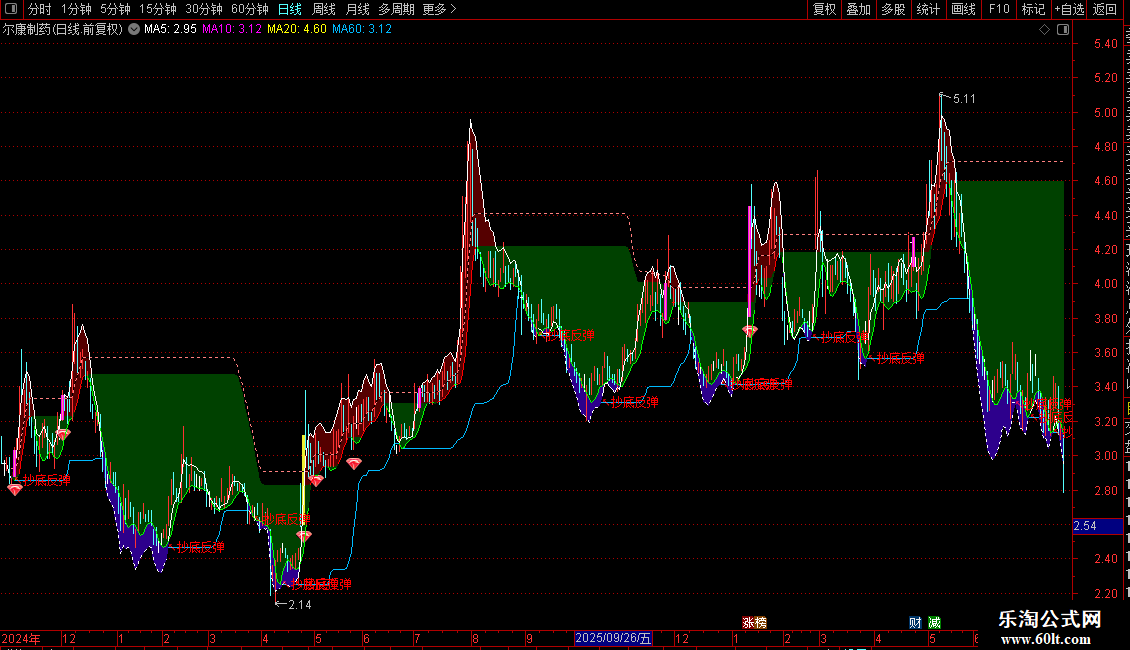The image size is (1130, 650).
Task: Expand the 更多 periods menu
Action: click(x=439, y=9)
